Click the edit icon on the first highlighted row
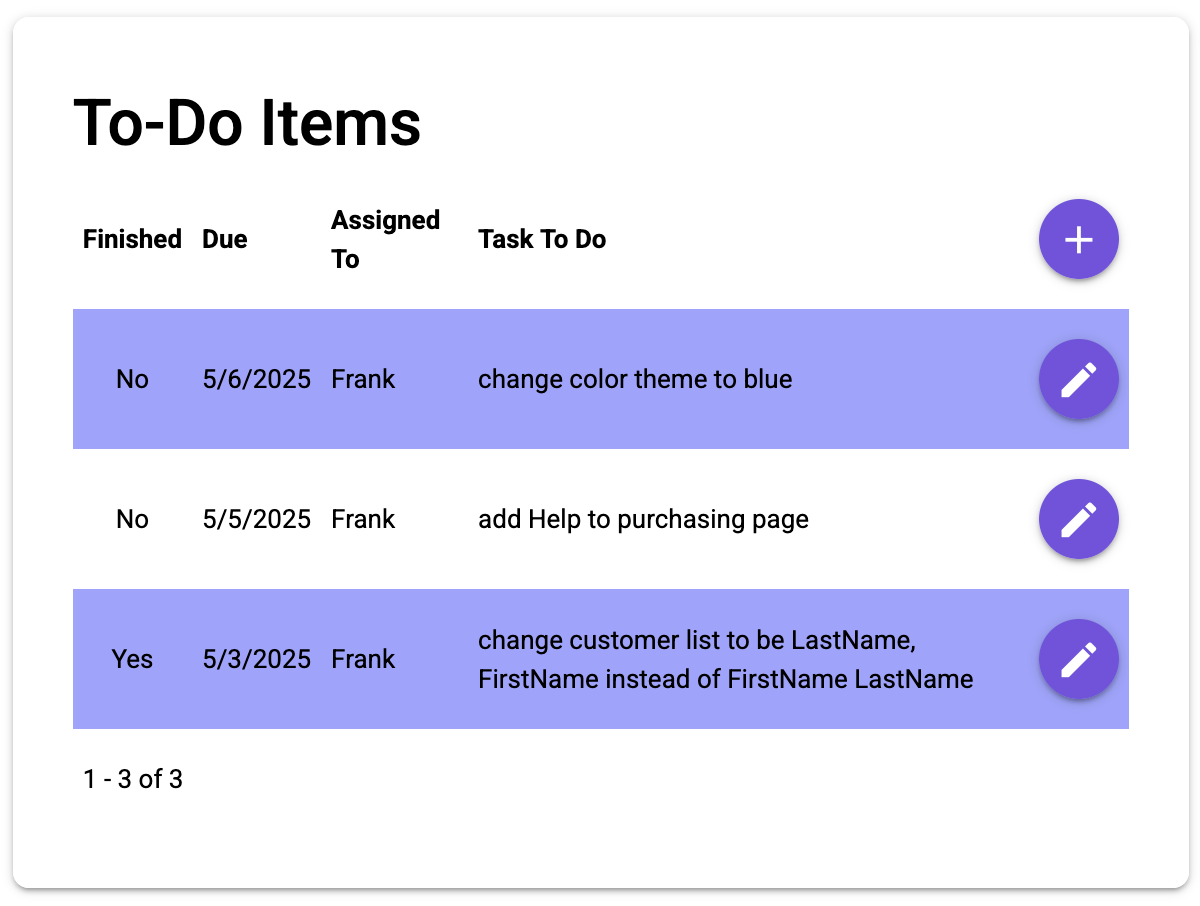The height and width of the screenshot is (906, 1200). point(1078,379)
